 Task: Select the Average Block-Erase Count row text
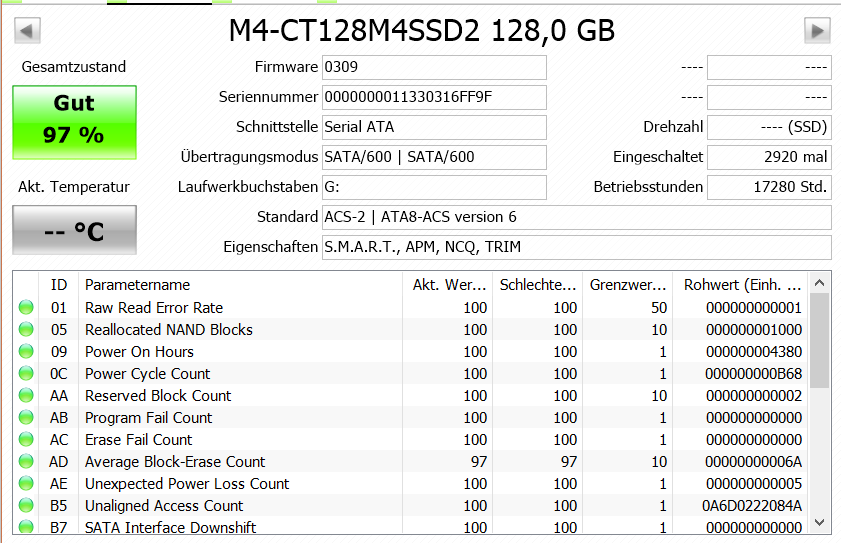click(175, 461)
